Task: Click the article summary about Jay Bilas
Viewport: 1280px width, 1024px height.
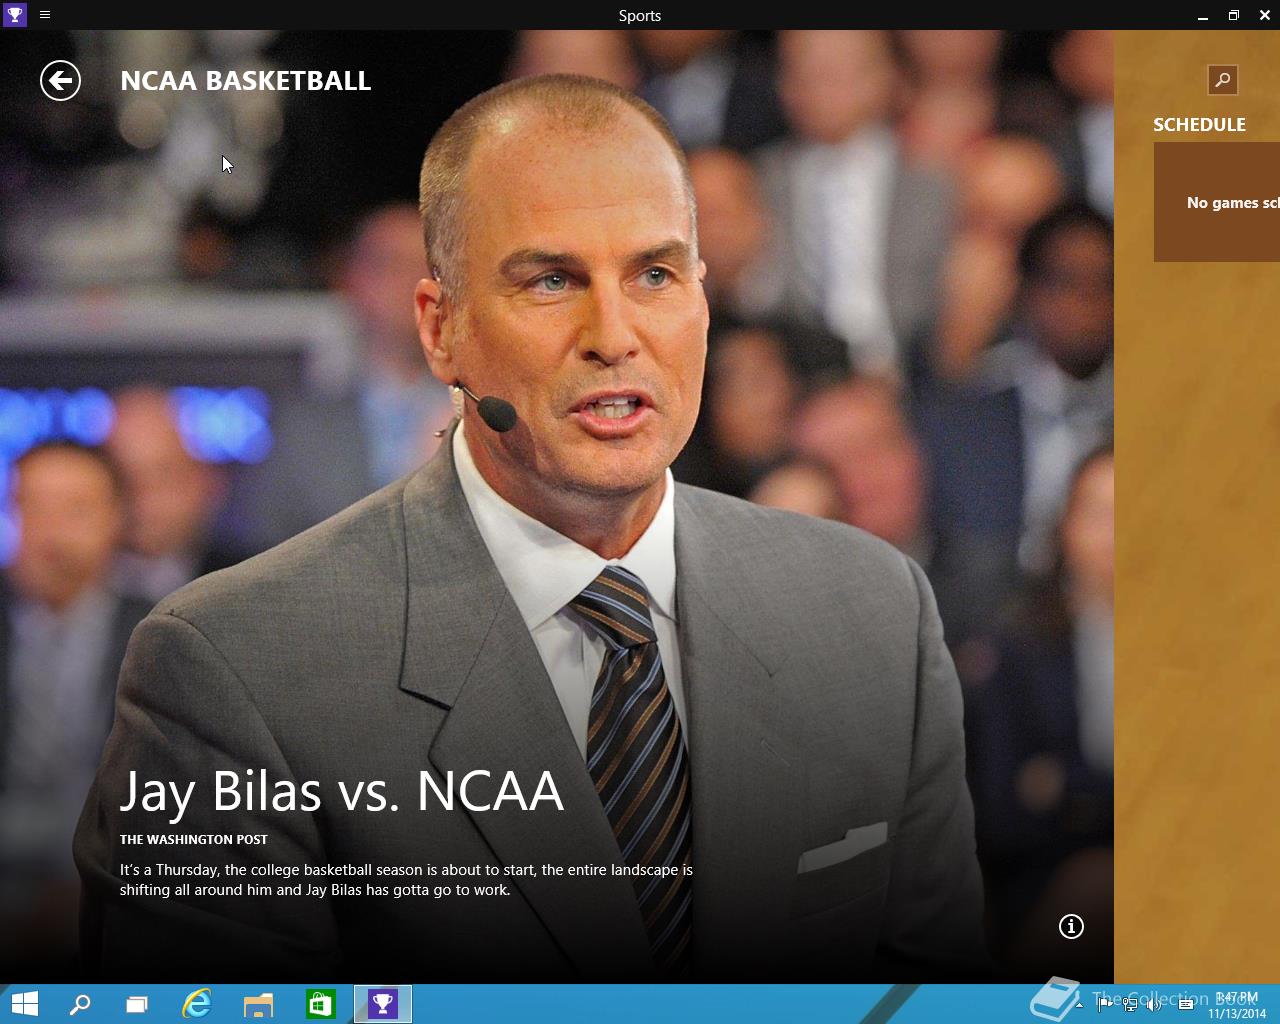Action: (x=406, y=880)
